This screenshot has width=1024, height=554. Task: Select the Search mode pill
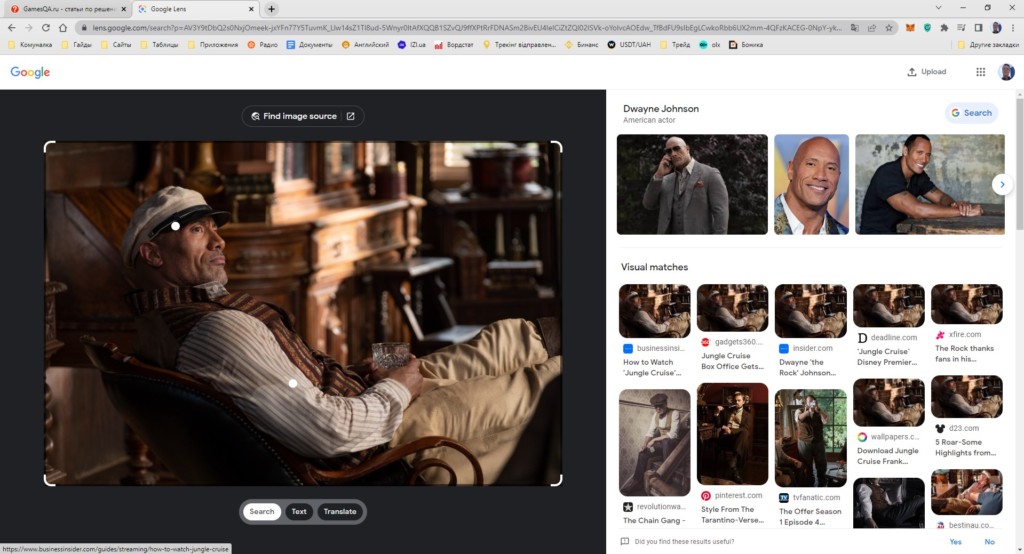(262, 512)
